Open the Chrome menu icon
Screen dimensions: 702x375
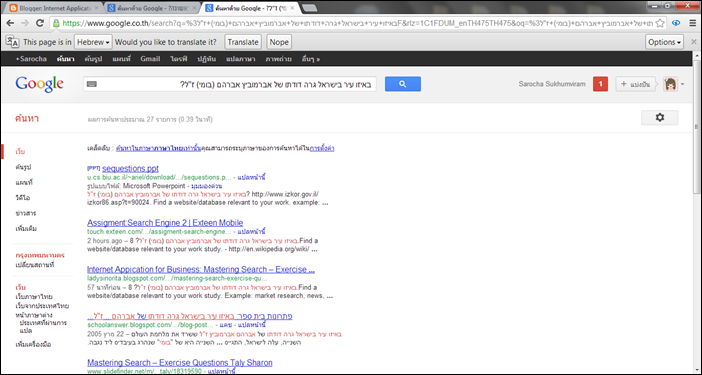coord(693,23)
